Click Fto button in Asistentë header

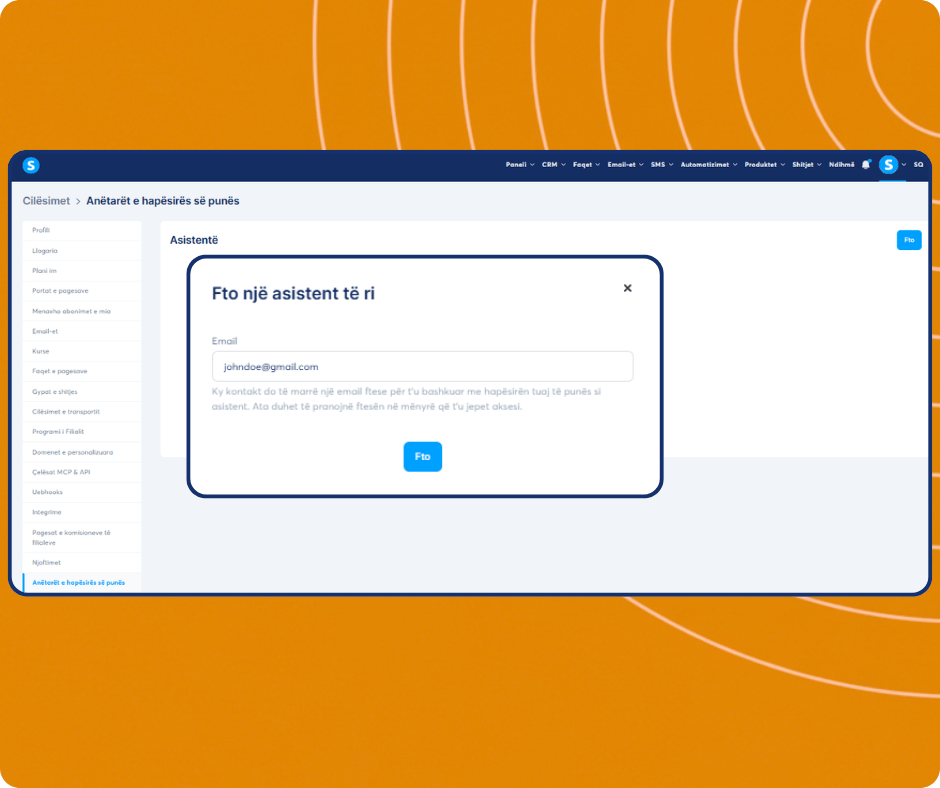[909, 240]
